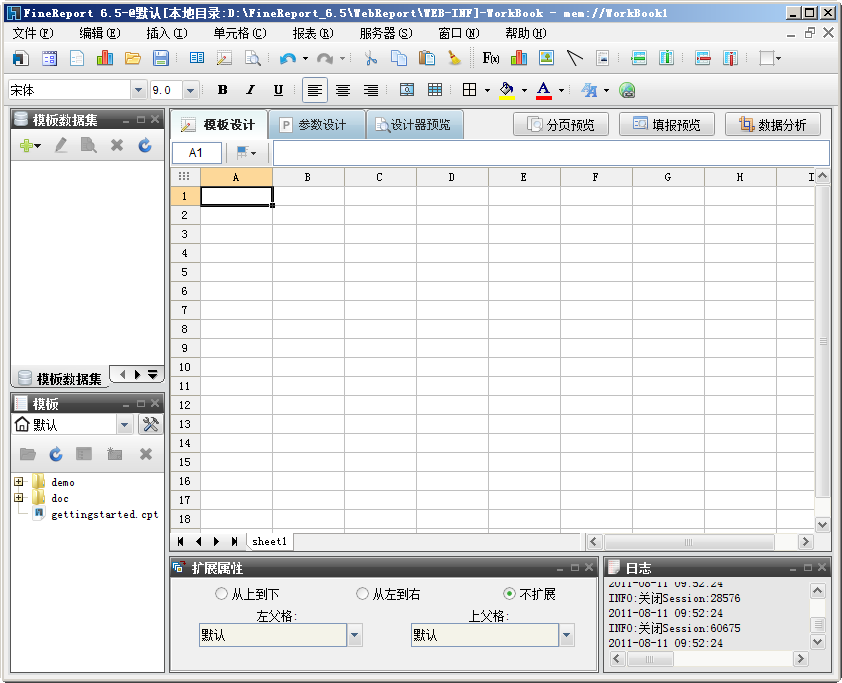This screenshot has width=842, height=683.
Task: Click the 数据分析 button
Action: coord(772,125)
